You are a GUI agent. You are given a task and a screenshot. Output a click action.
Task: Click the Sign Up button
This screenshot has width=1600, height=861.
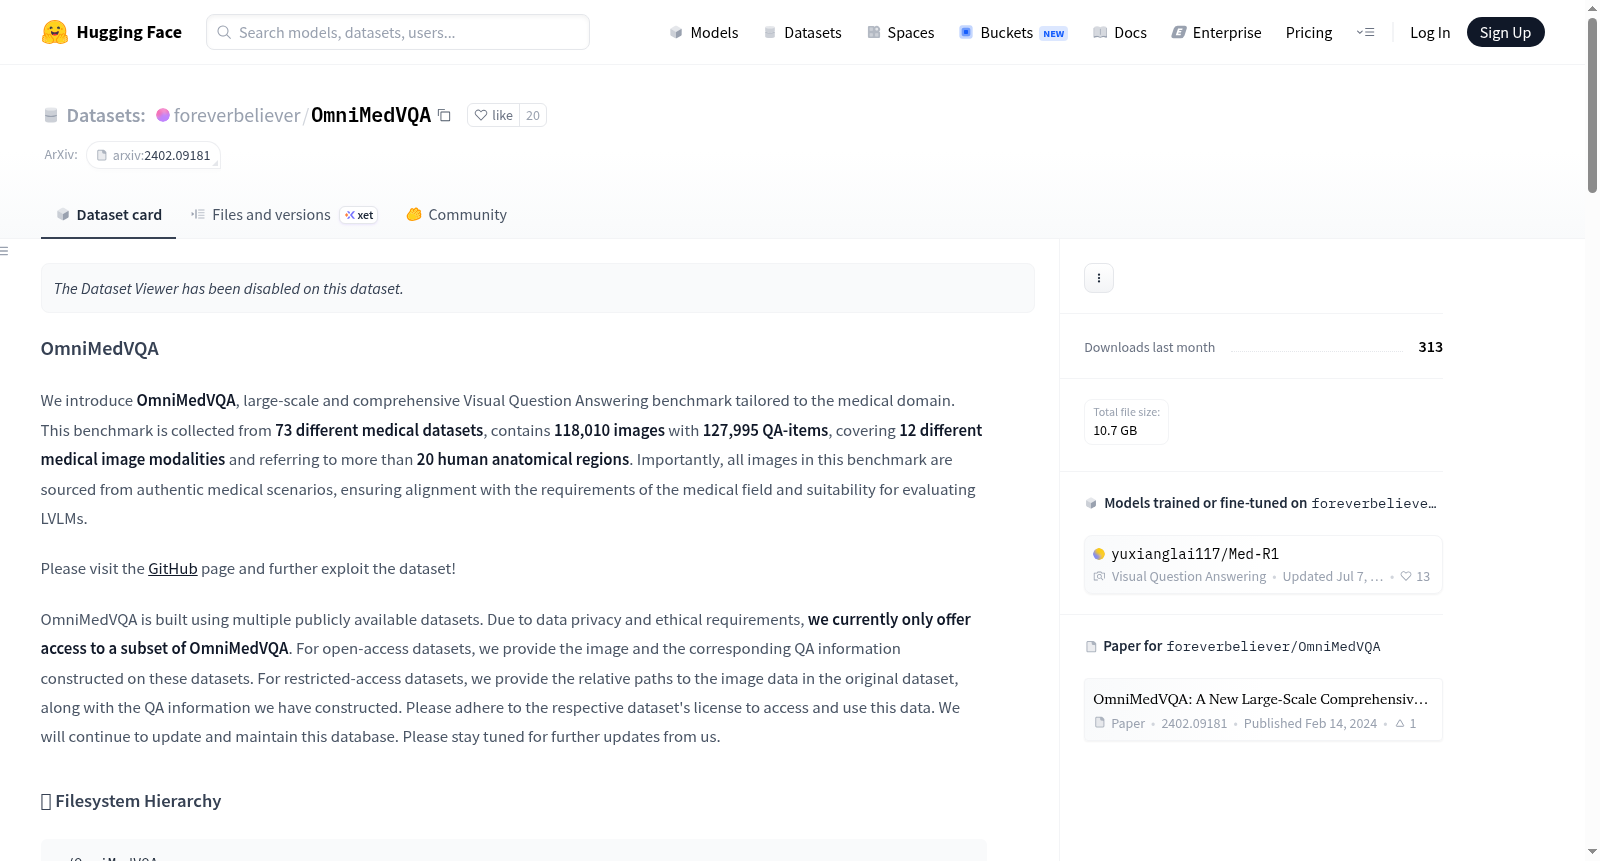pyautogui.click(x=1505, y=32)
